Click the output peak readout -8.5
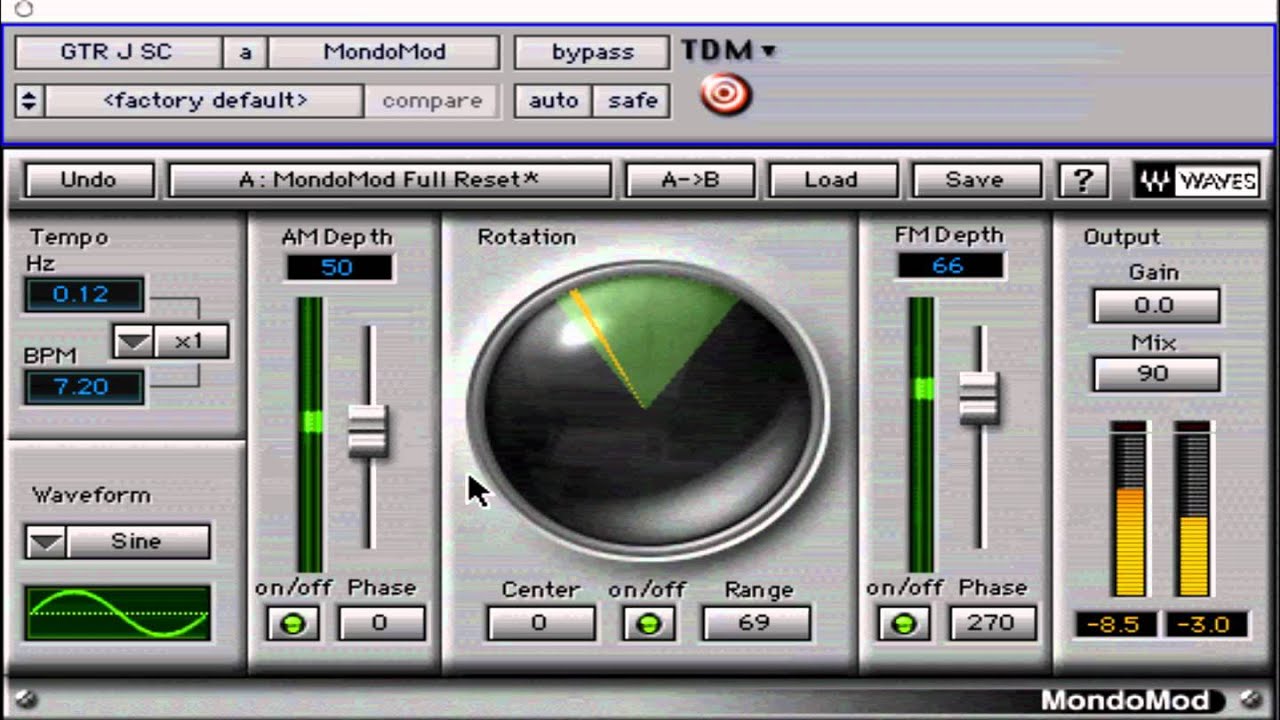 tap(1114, 625)
